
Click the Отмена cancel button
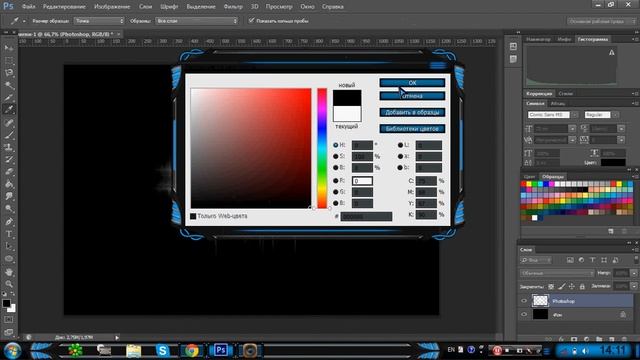coord(412,96)
